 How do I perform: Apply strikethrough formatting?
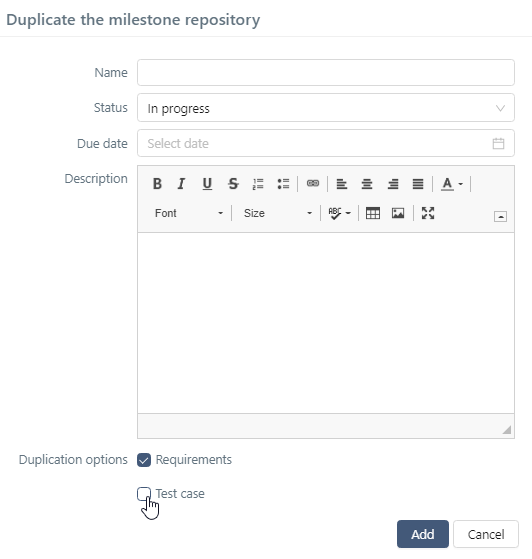pyautogui.click(x=233, y=184)
